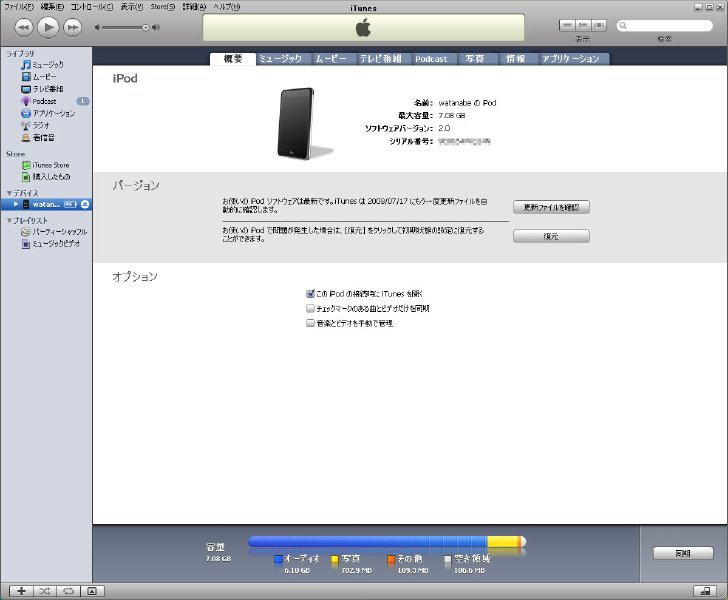Switch to the ミュージック tab
This screenshot has width=728, height=600.
pyautogui.click(x=280, y=59)
